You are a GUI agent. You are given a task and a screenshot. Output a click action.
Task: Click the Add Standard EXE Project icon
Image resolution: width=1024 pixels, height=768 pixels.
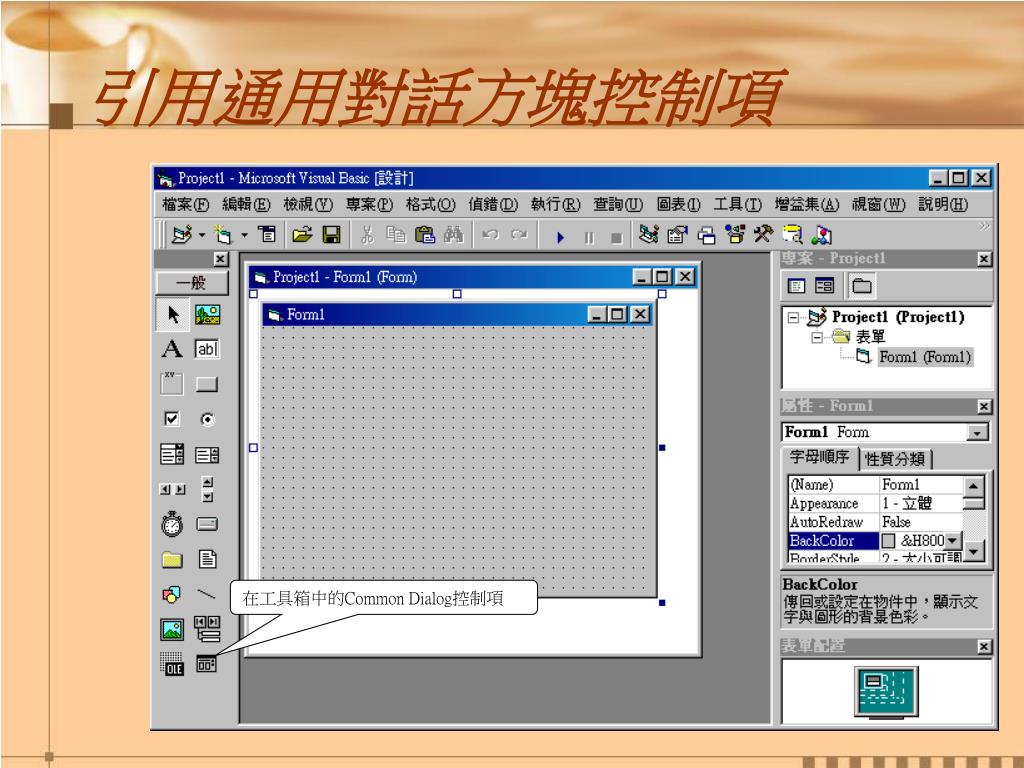click(182, 234)
